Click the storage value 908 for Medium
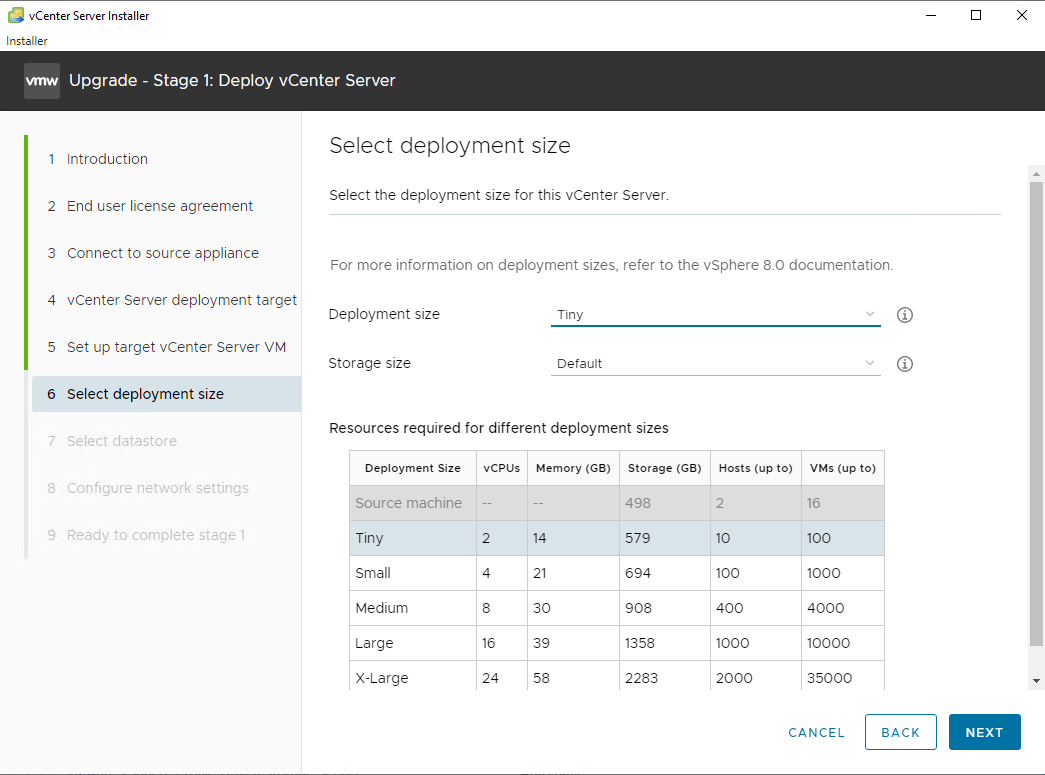The height and width of the screenshot is (775, 1045). tap(638, 608)
